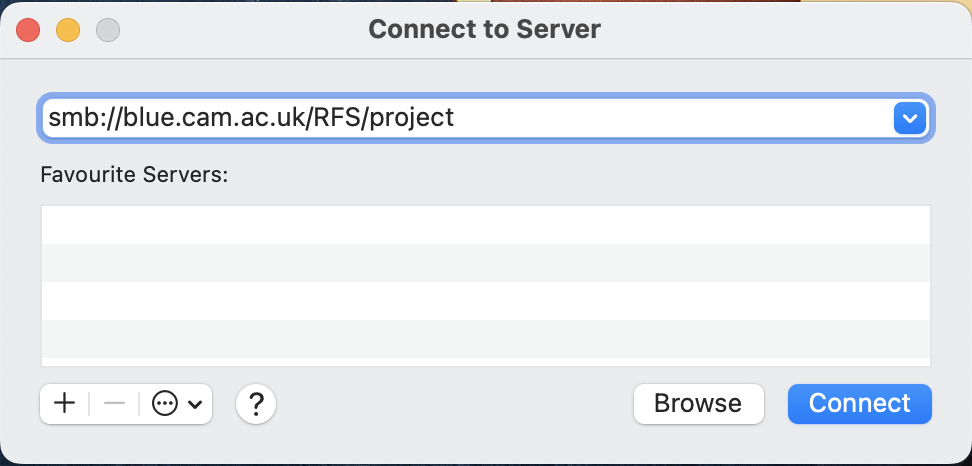Open the ellipsis action menu
972x466 pixels.
click(165, 404)
